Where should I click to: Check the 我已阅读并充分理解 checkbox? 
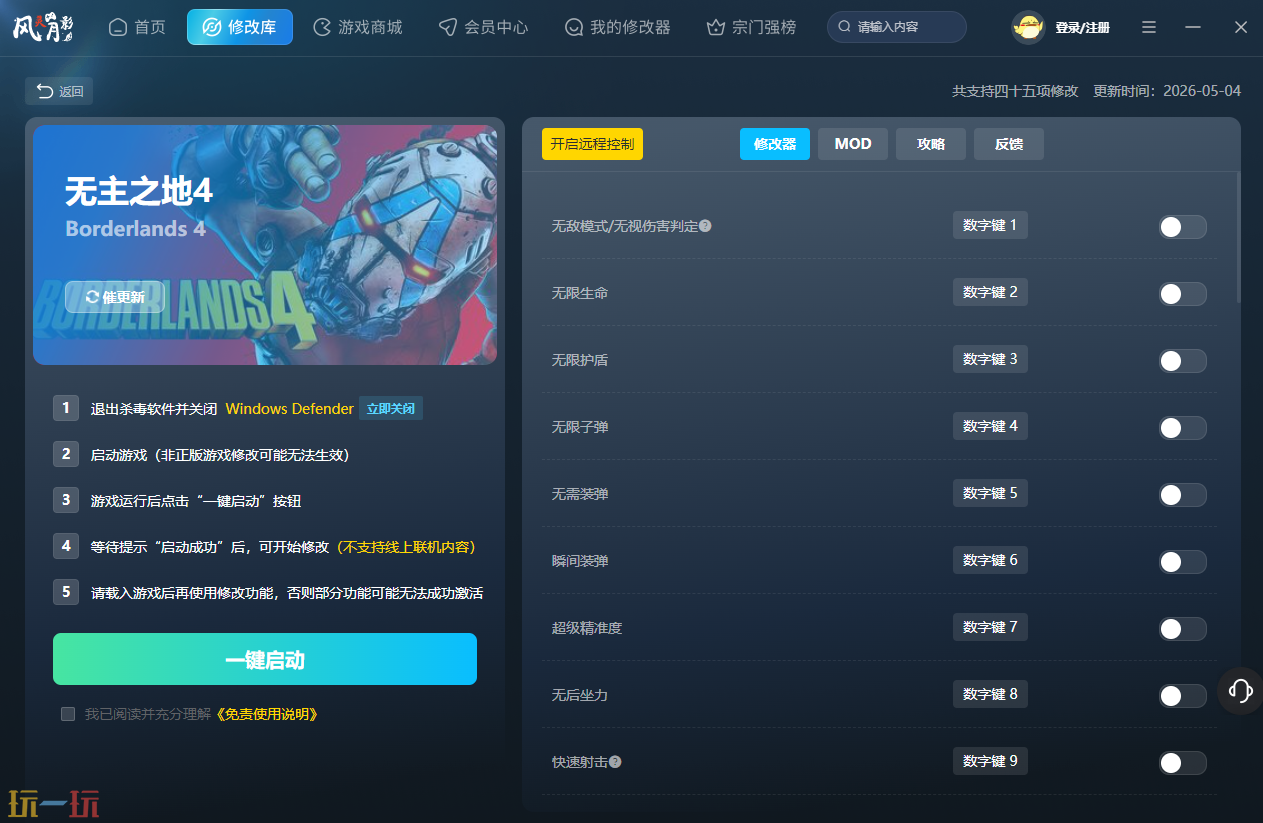[68, 714]
